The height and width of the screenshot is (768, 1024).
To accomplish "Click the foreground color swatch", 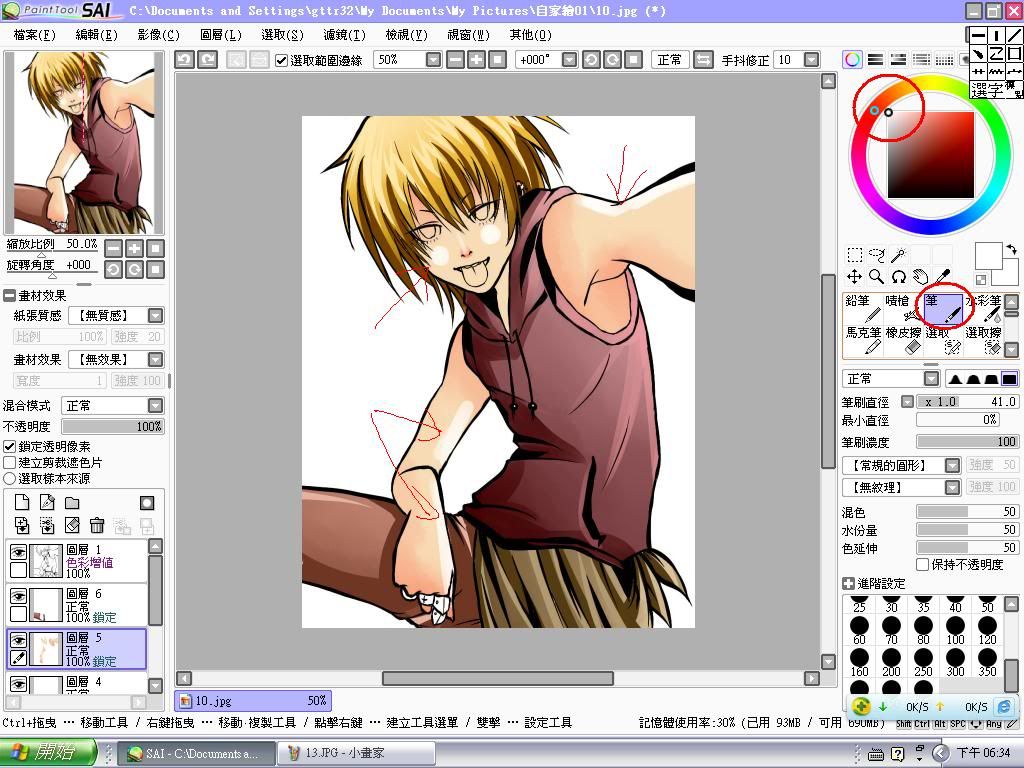I will (988, 256).
